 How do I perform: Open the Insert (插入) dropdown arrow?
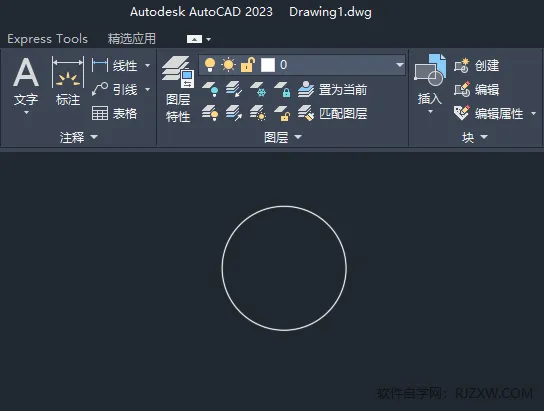[x=430, y=112]
